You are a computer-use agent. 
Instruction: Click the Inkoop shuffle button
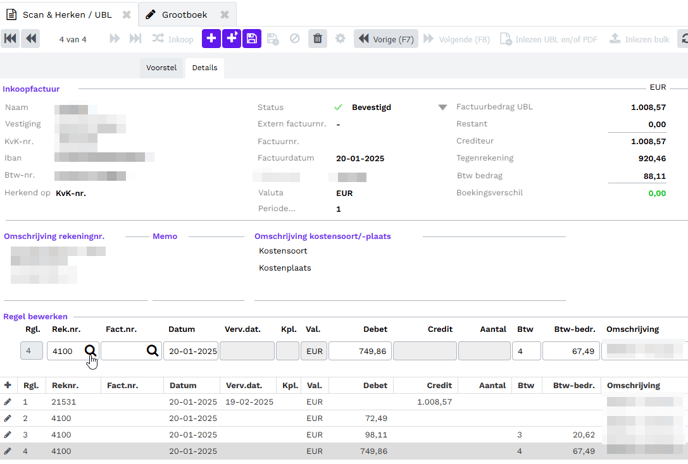(172, 39)
